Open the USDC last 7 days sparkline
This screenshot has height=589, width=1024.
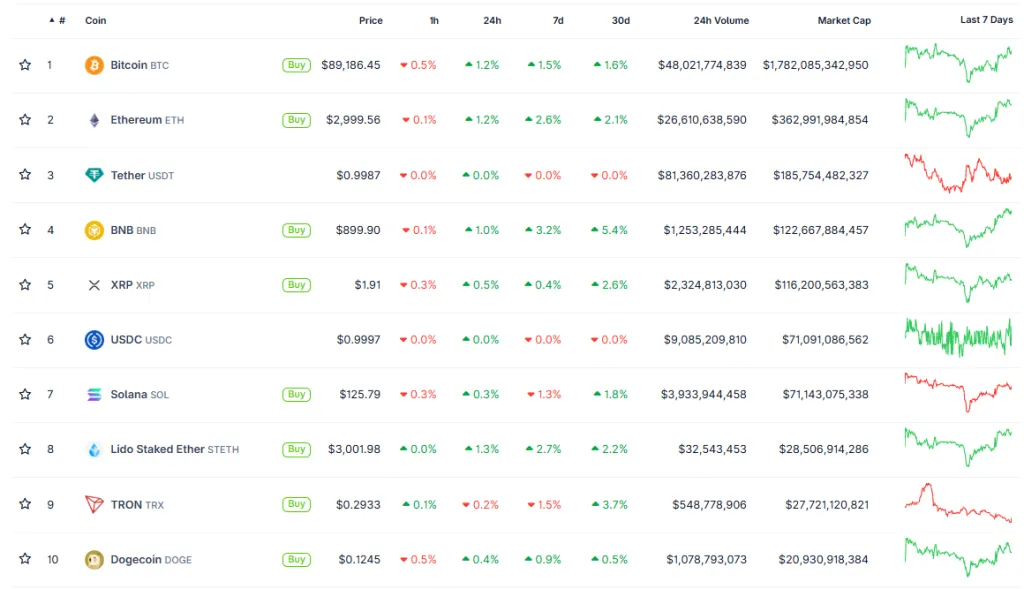pyautogui.click(x=957, y=337)
